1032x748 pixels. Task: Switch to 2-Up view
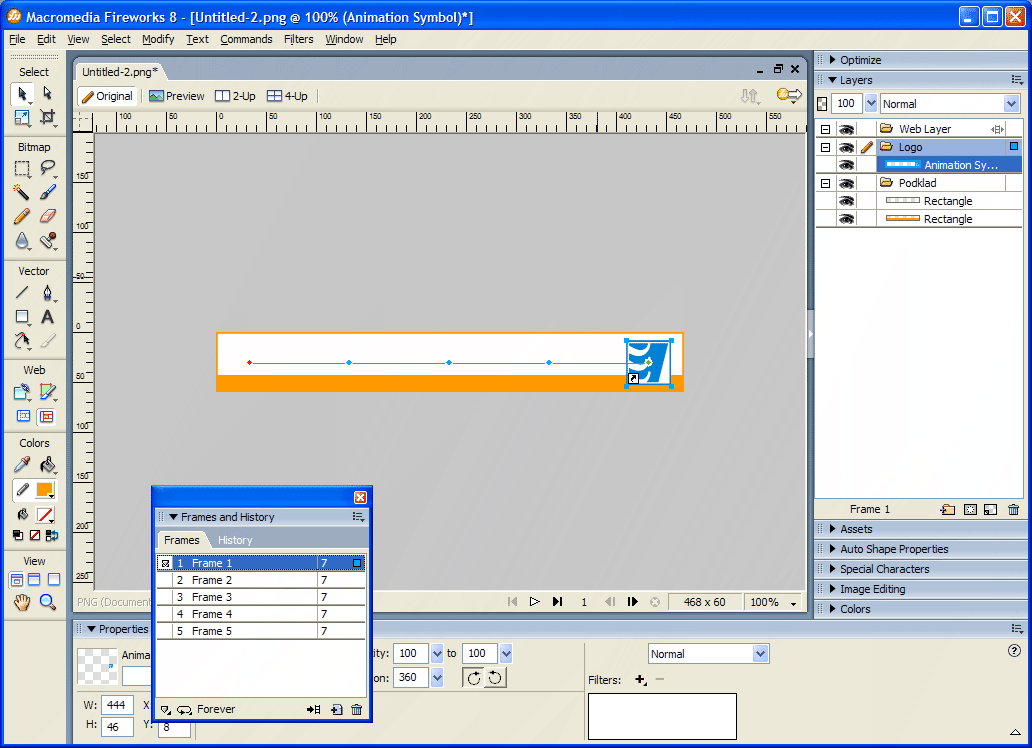point(236,96)
